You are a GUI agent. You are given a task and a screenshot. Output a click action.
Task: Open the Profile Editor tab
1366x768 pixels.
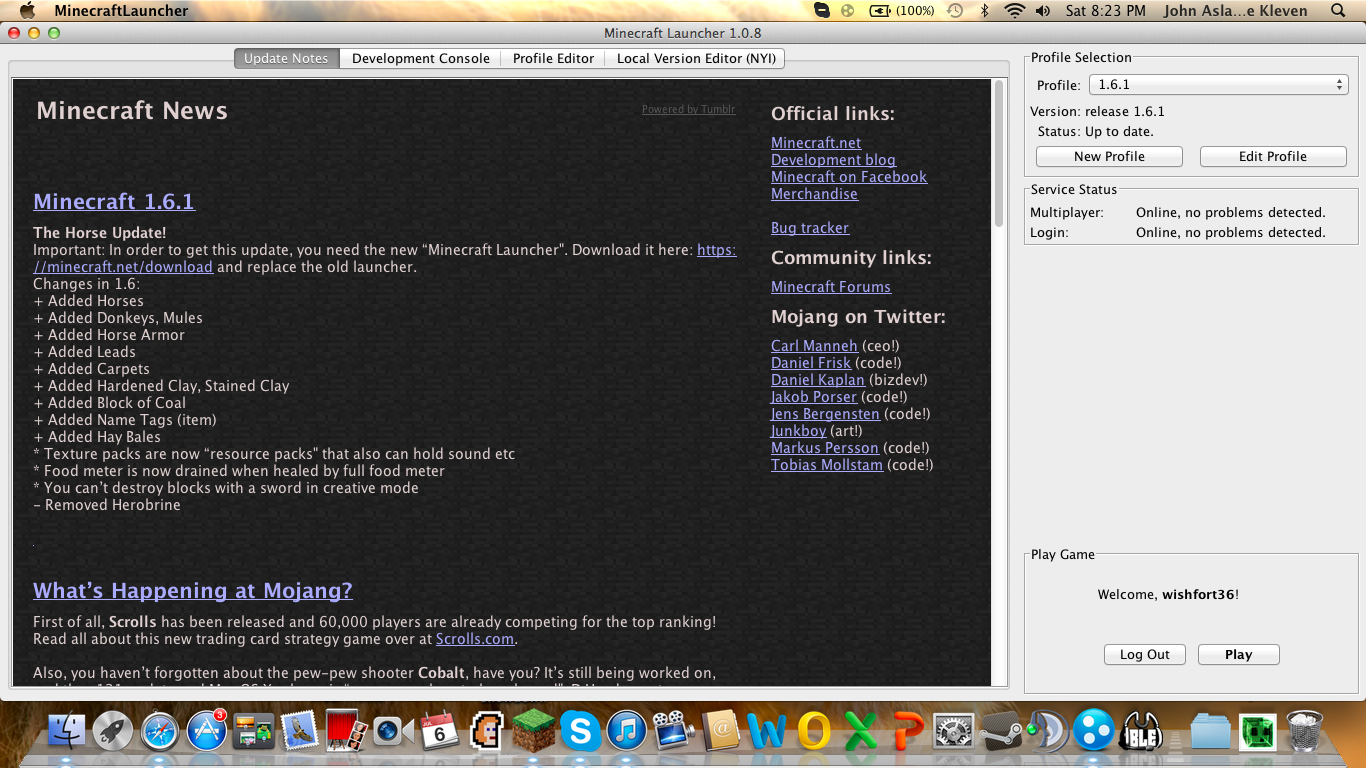[553, 58]
